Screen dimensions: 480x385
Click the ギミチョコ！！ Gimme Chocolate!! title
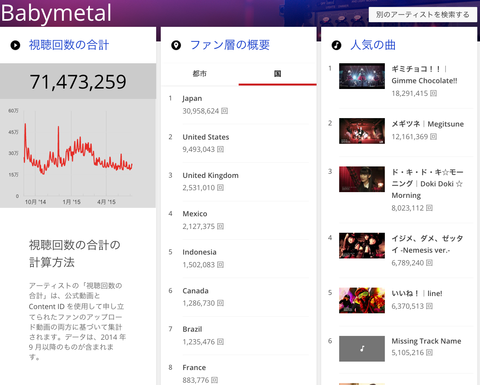pyautogui.click(x=424, y=75)
